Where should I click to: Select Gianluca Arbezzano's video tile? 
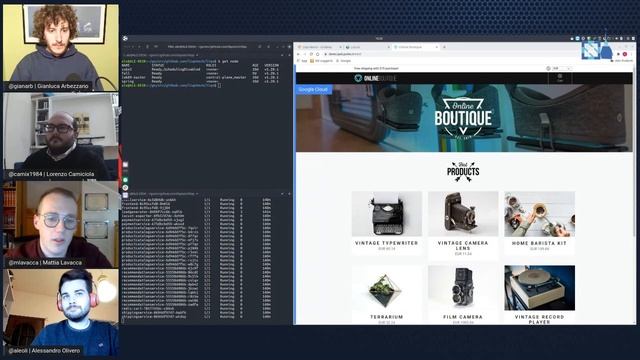[x=61, y=47]
